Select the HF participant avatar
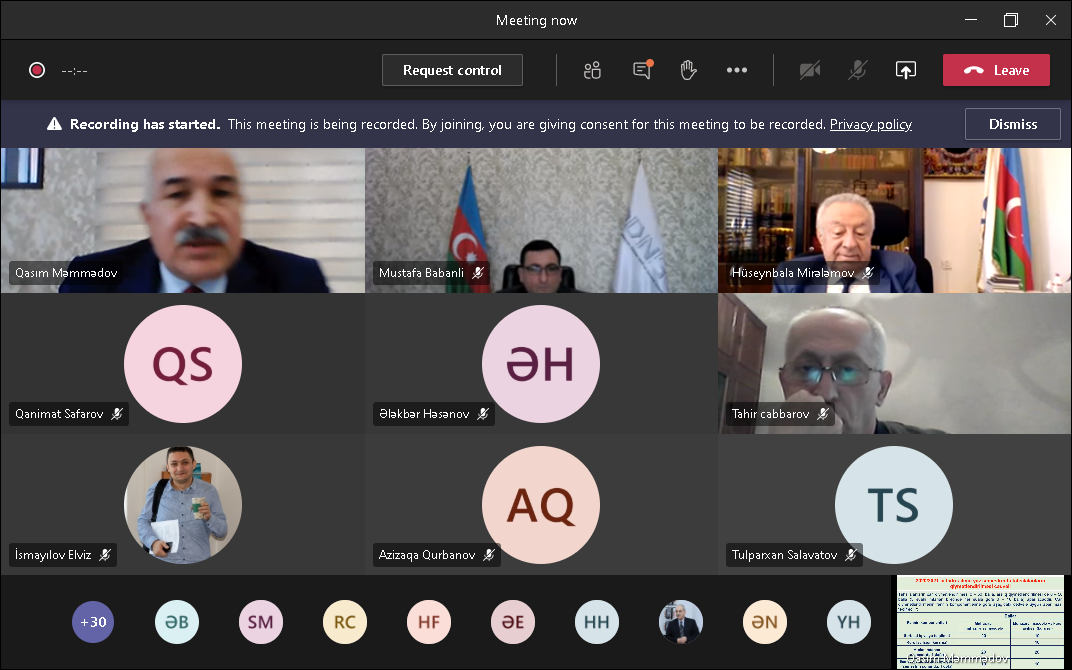Image resolution: width=1072 pixels, height=670 pixels. [x=429, y=622]
